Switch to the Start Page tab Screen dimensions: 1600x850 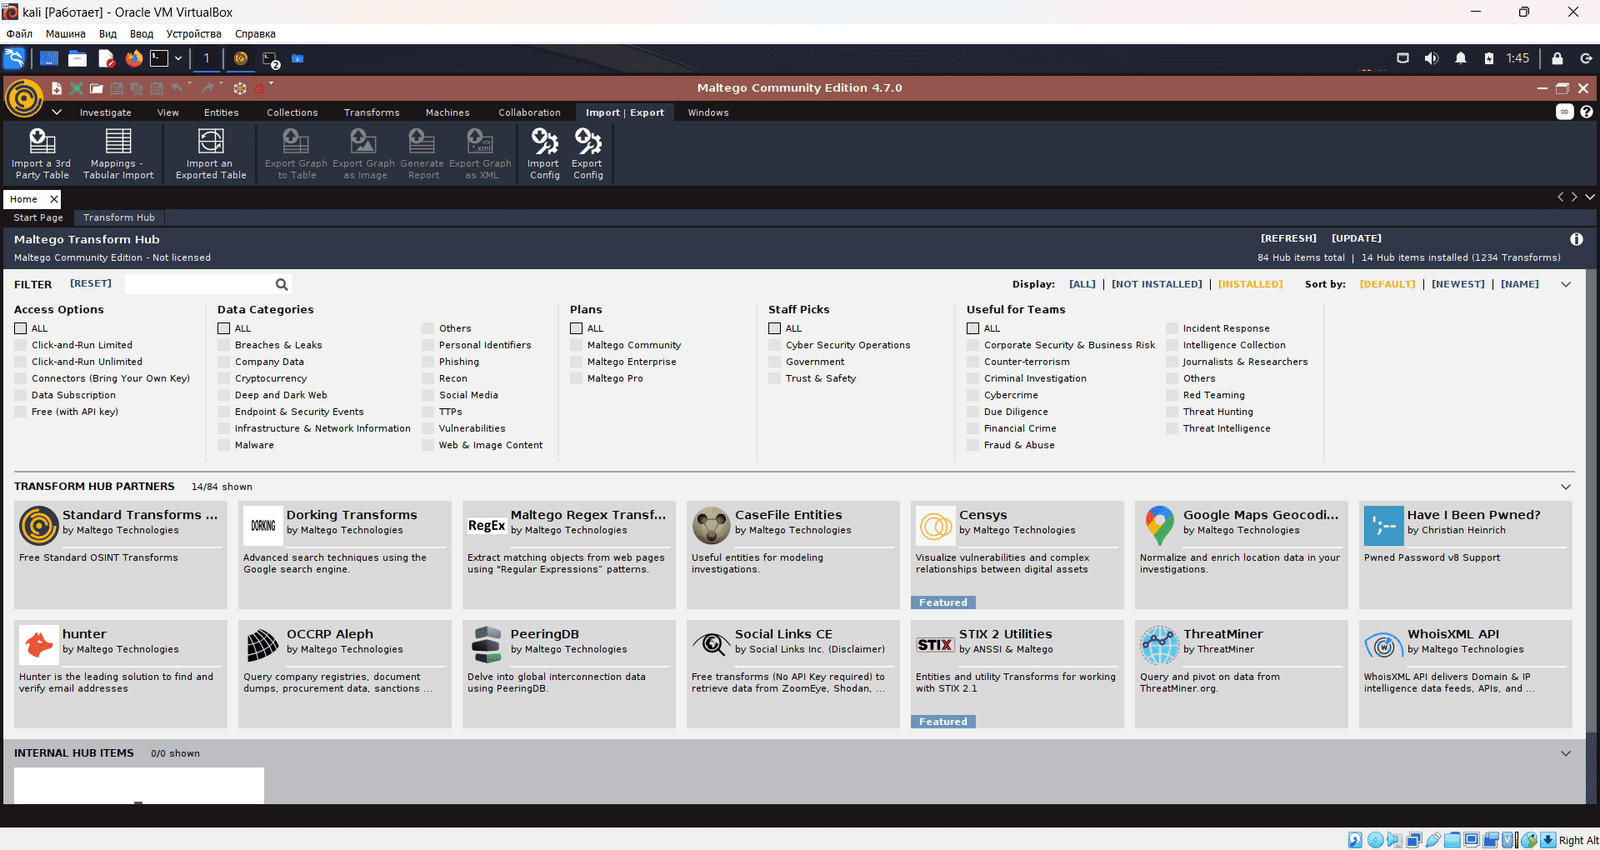[38, 218]
